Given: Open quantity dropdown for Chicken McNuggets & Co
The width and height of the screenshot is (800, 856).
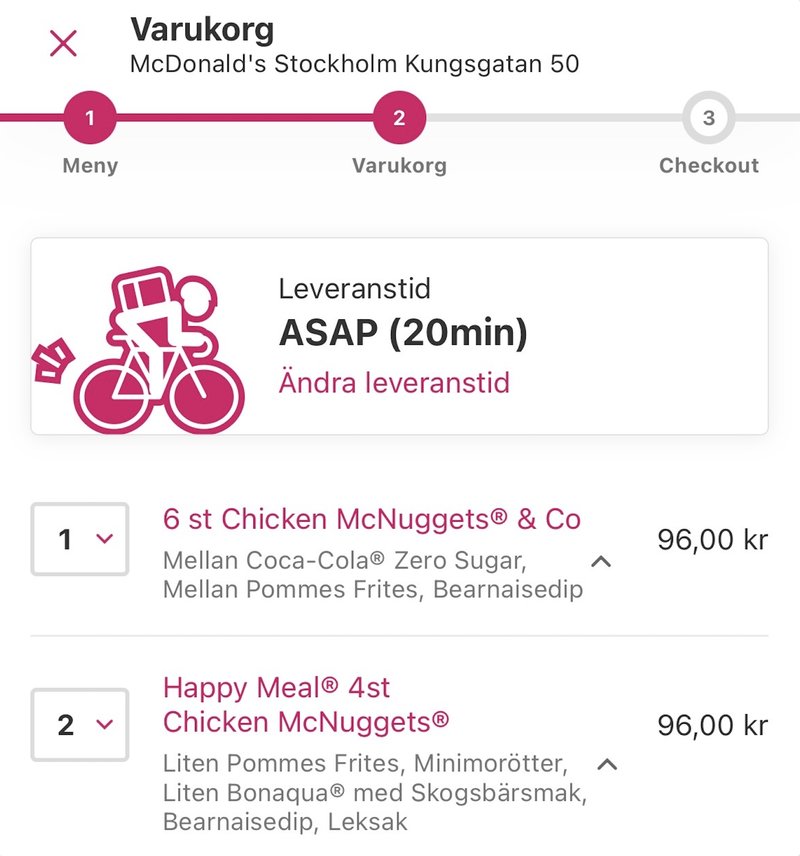Looking at the screenshot, I should coord(80,539).
